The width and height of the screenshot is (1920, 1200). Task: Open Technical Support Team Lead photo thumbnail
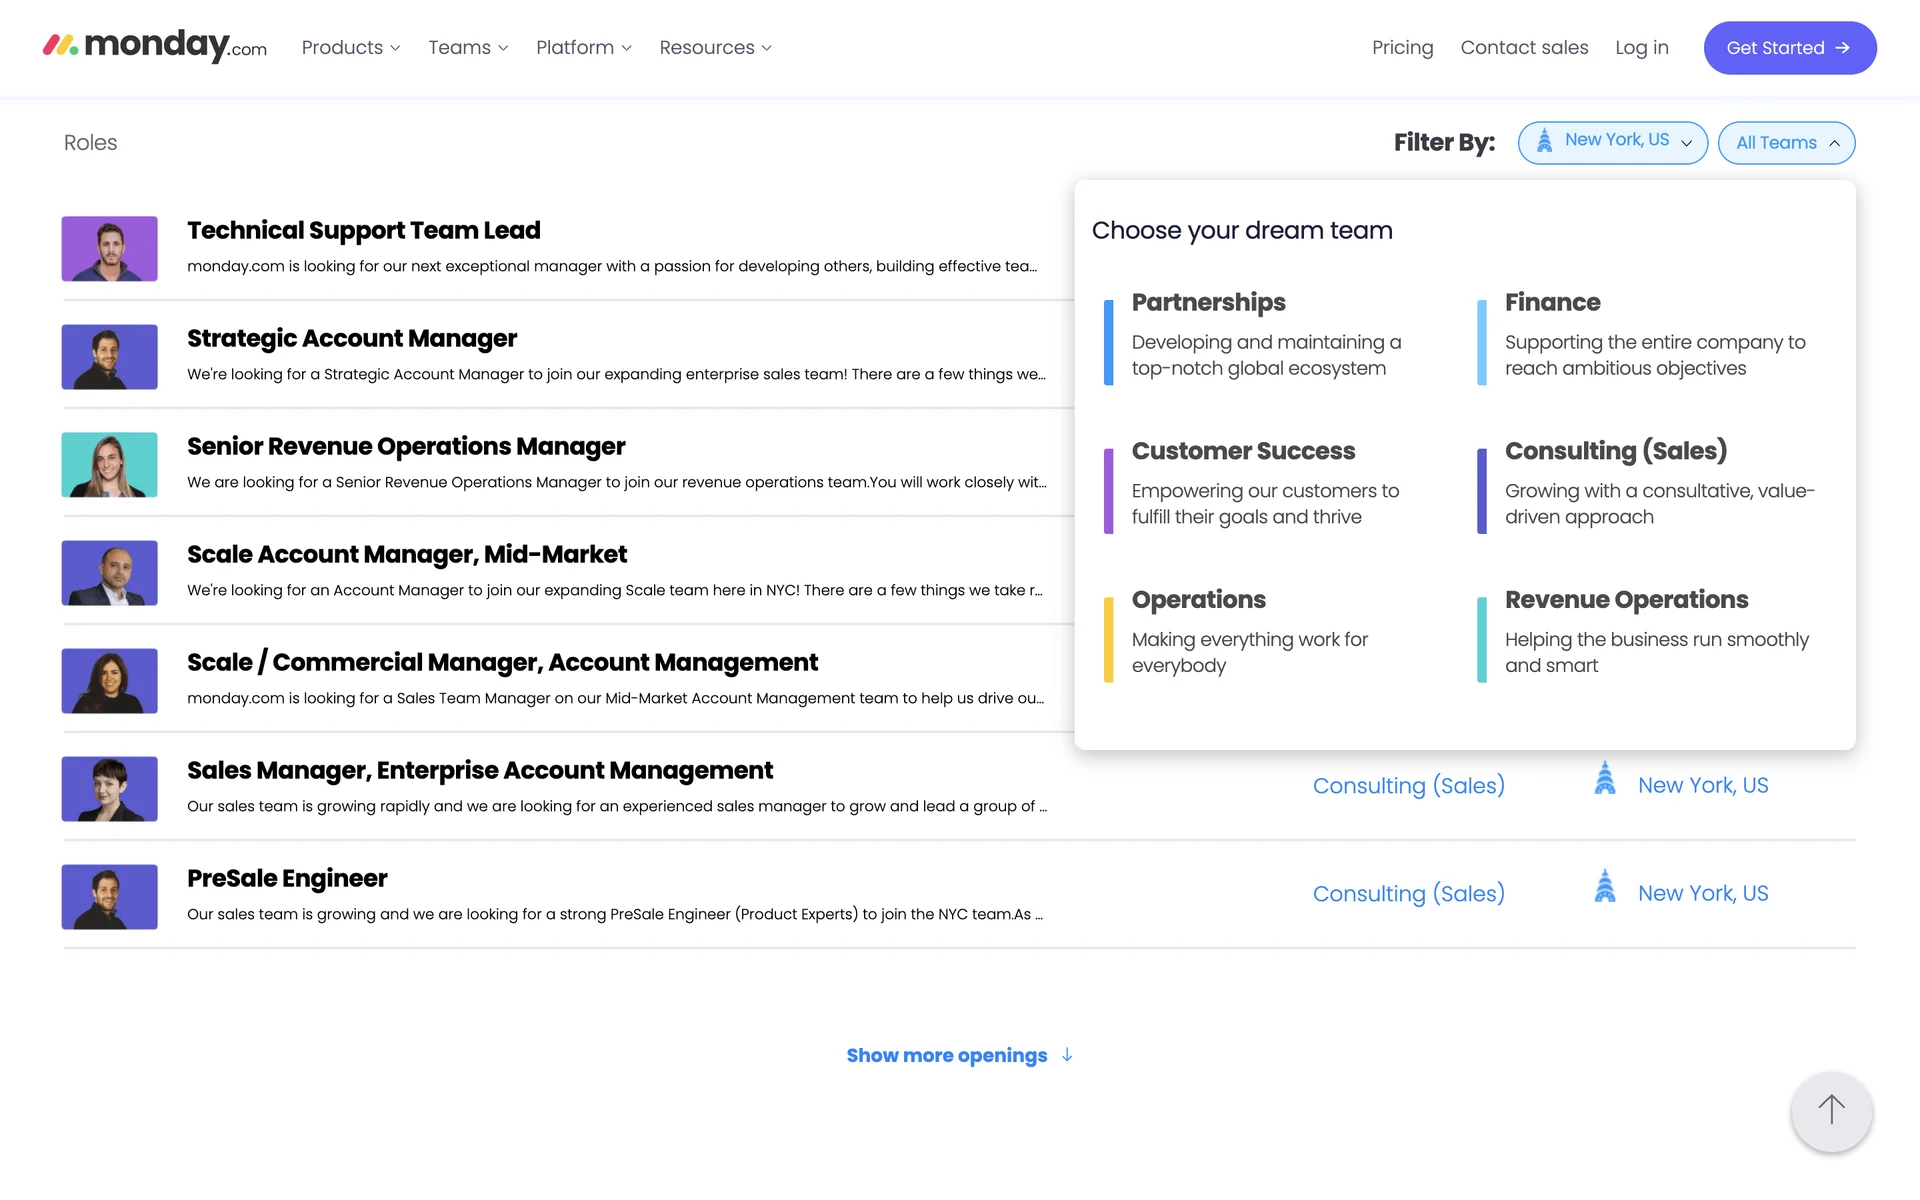click(110, 249)
